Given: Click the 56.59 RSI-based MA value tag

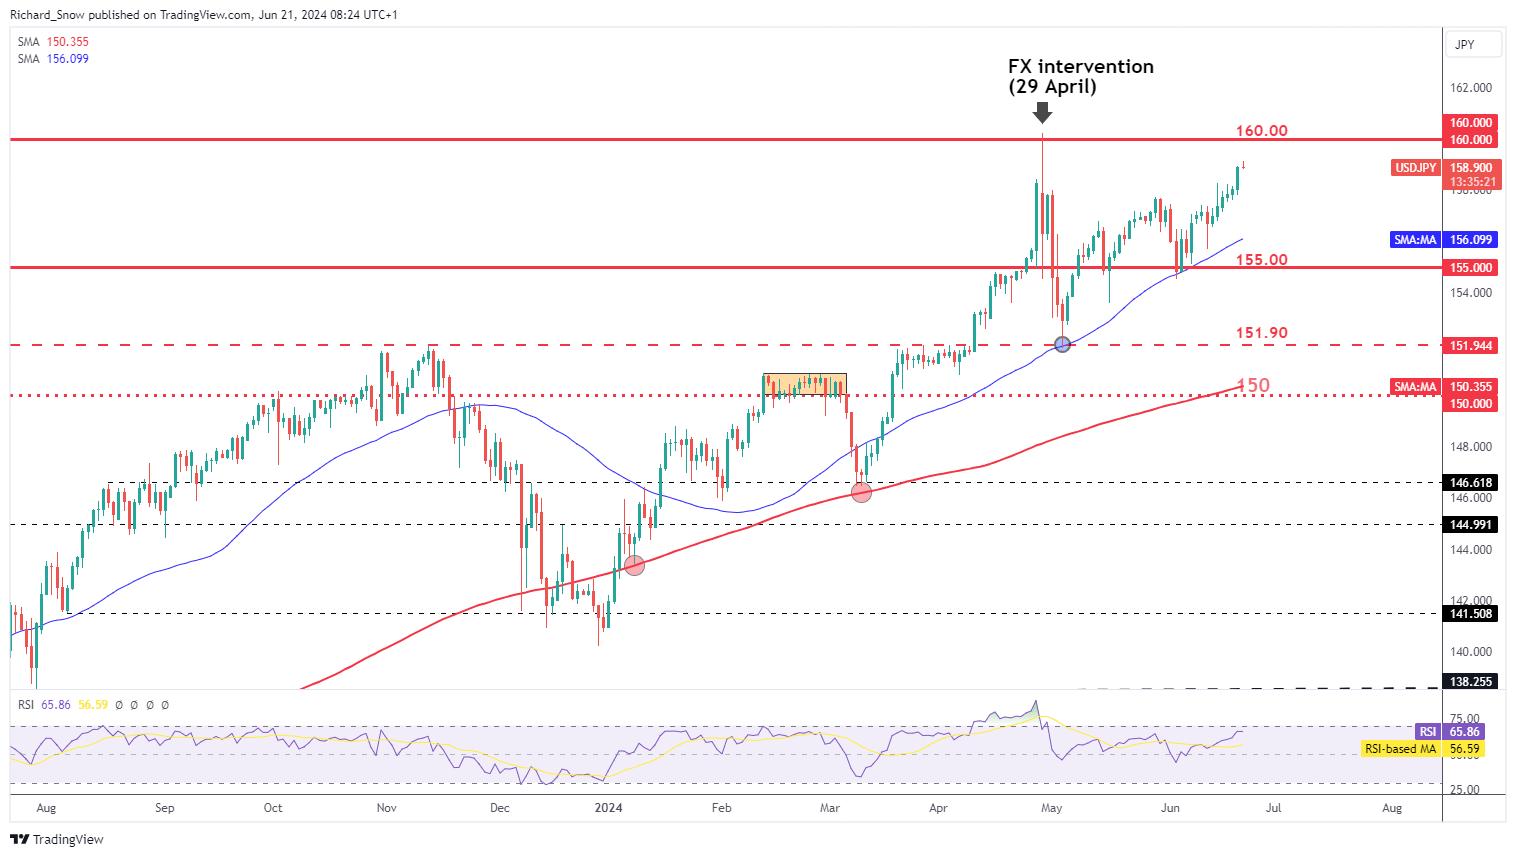Looking at the screenshot, I should (1464, 749).
